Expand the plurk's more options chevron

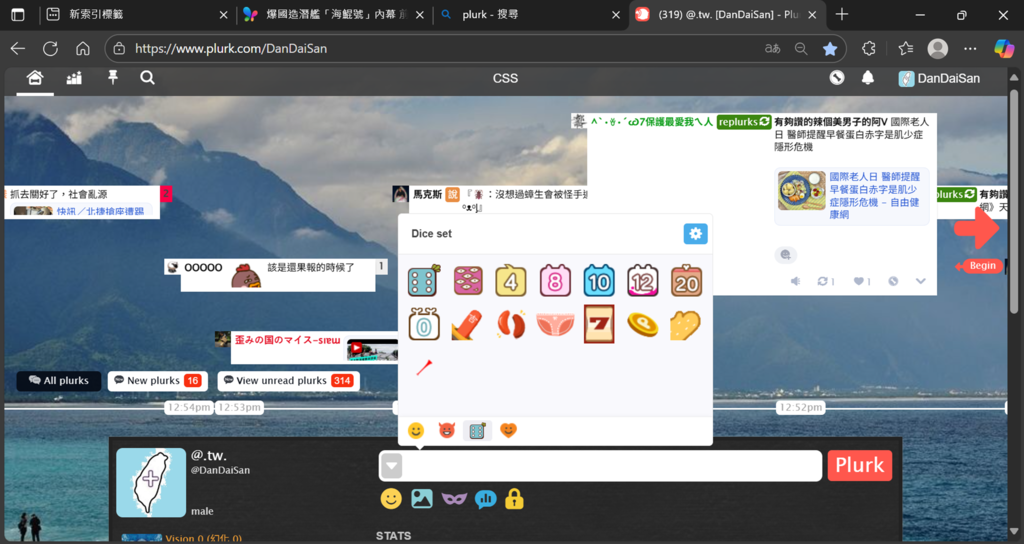pos(921,281)
